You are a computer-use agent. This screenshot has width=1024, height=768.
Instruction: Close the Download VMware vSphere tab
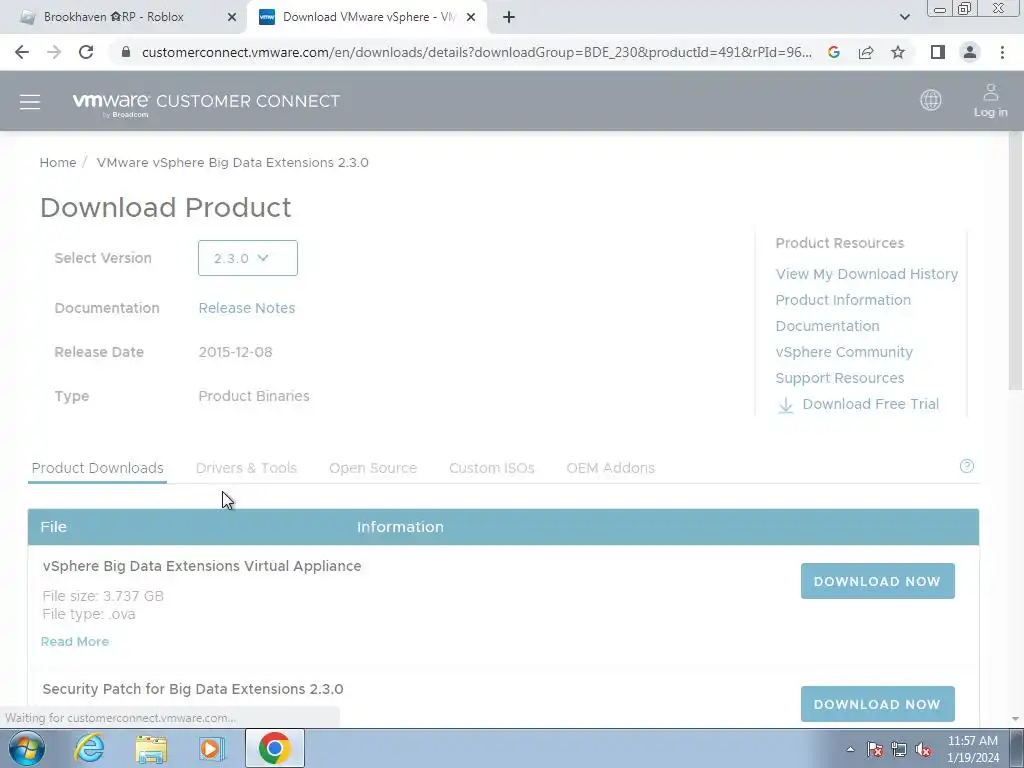coord(471,18)
